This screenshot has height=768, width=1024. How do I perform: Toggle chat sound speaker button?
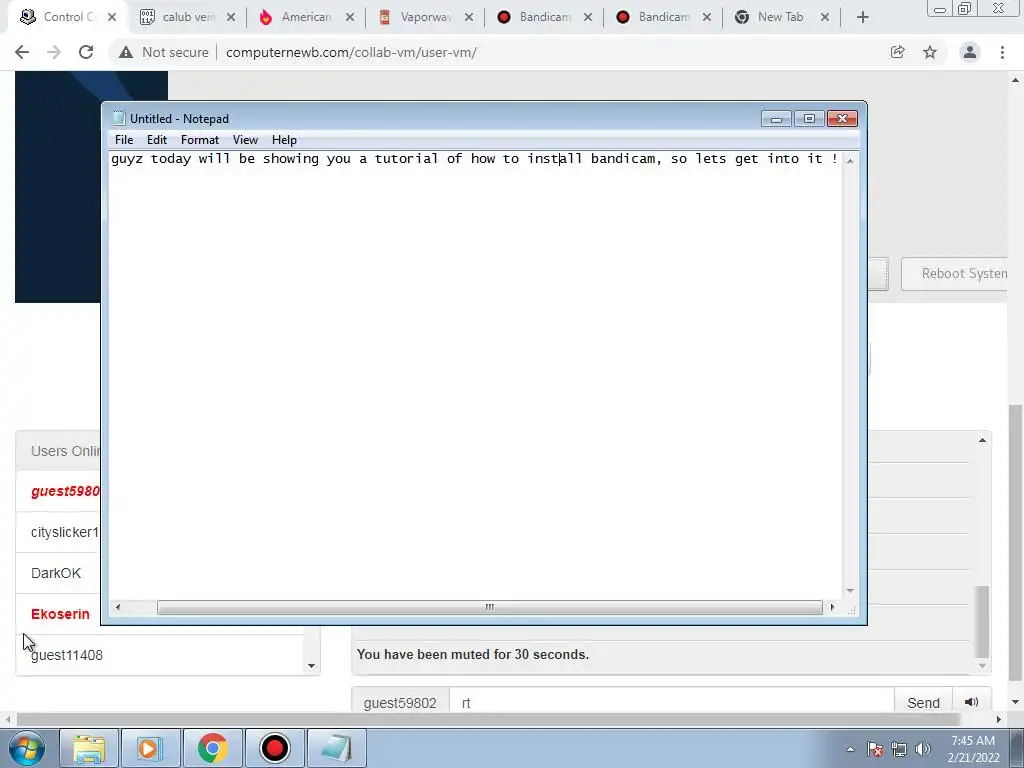pyautogui.click(x=971, y=702)
